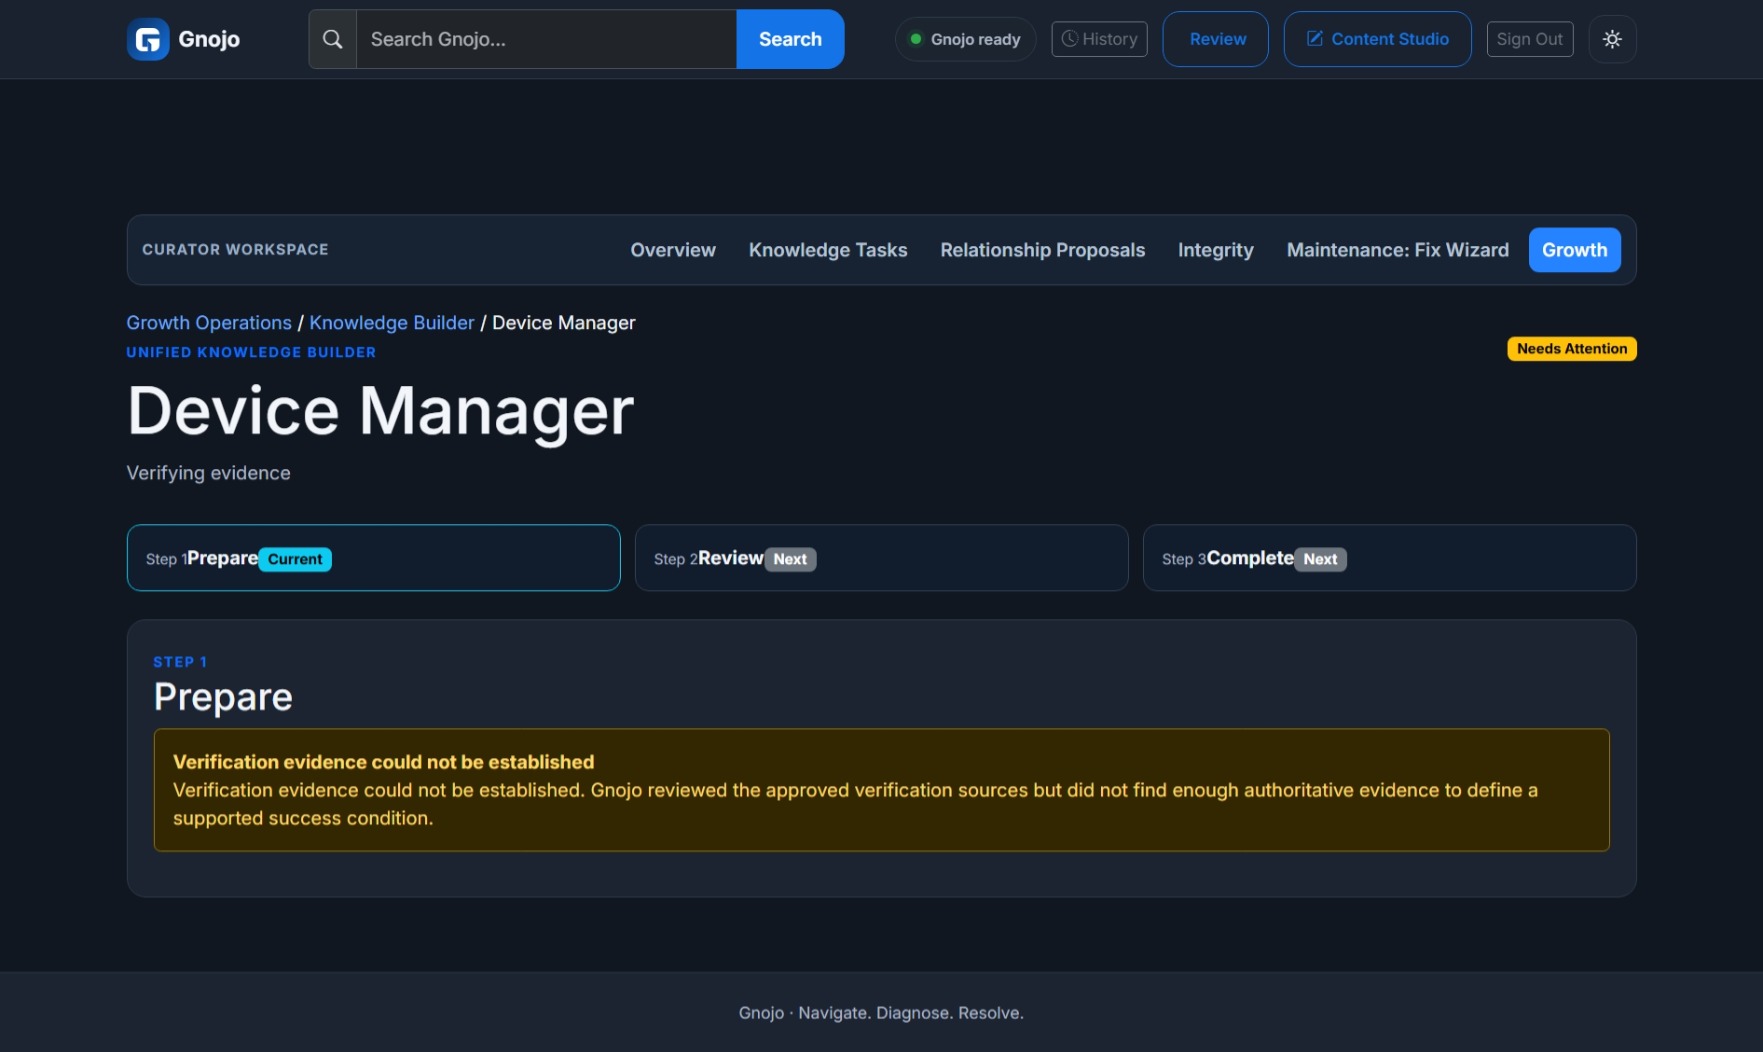The width and height of the screenshot is (1763, 1052).
Task: Open the Review page
Action: click(x=1216, y=39)
